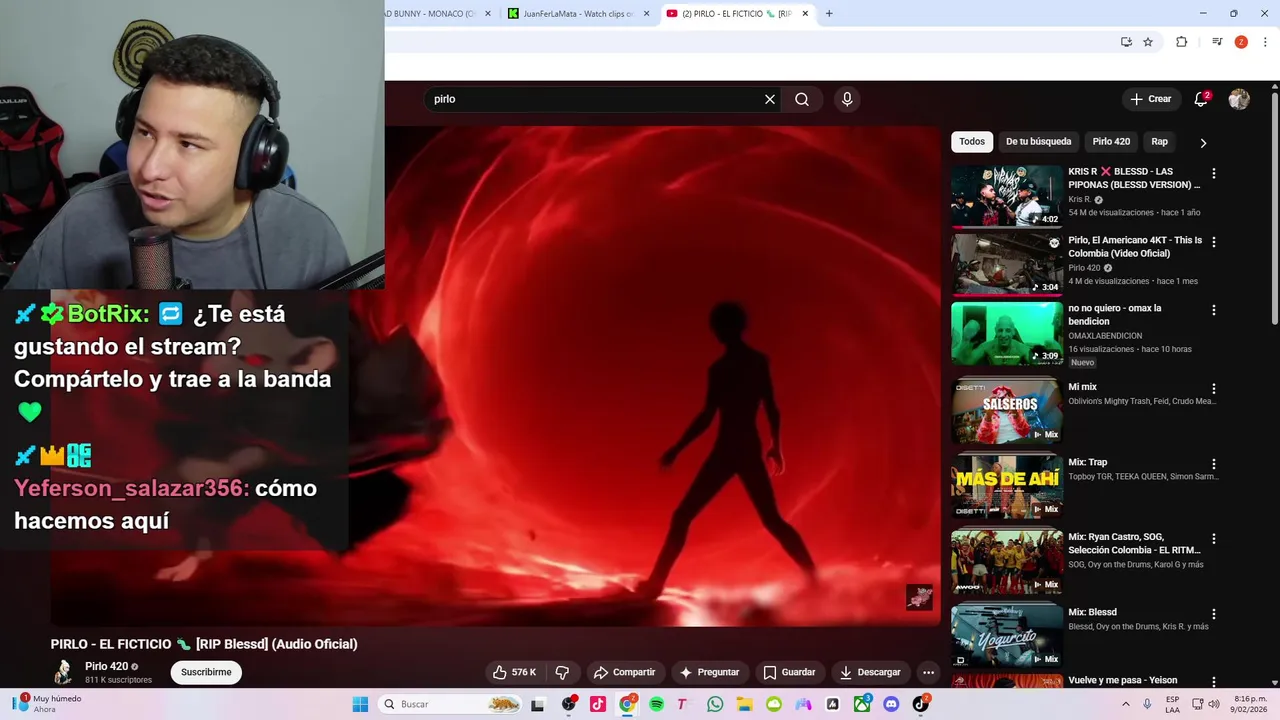Open the YouTube account avatar menu

click(x=1239, y=99)
